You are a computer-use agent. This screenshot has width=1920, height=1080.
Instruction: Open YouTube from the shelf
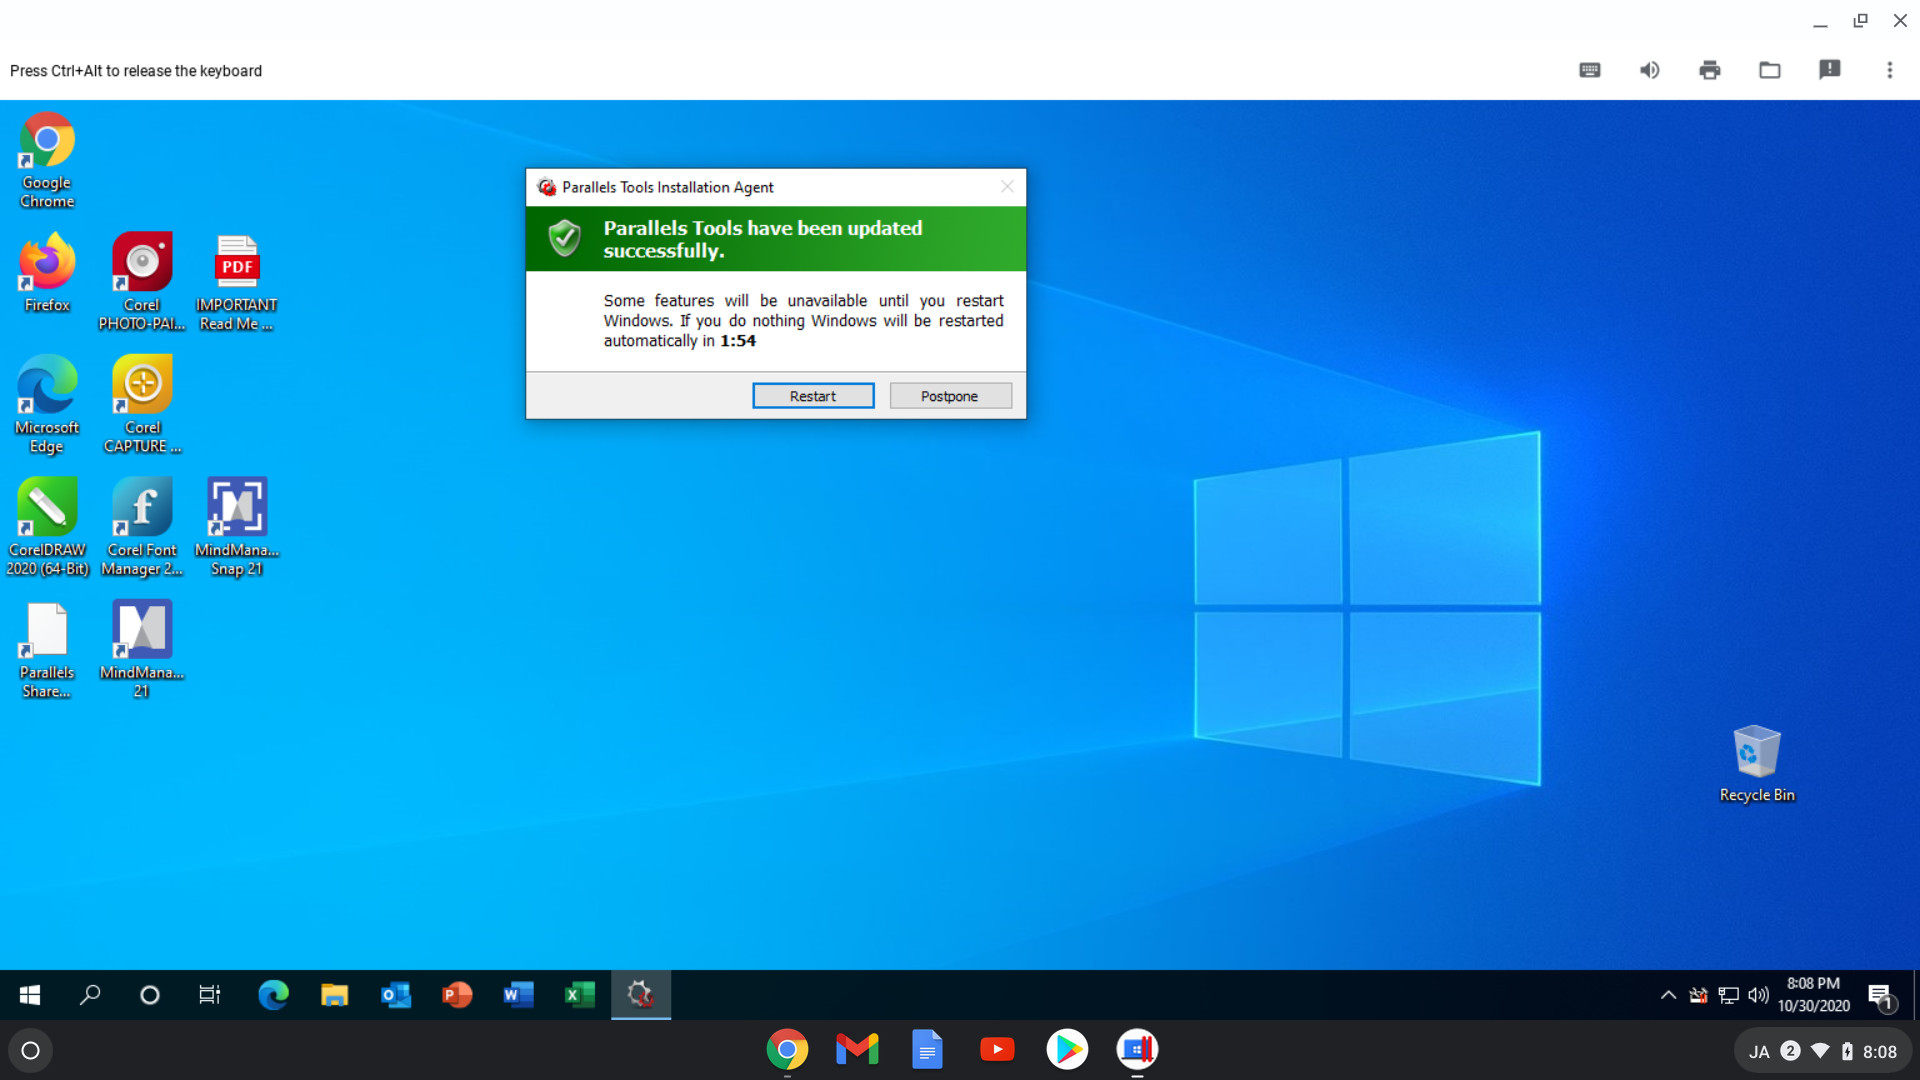[x=997, y=1050]
